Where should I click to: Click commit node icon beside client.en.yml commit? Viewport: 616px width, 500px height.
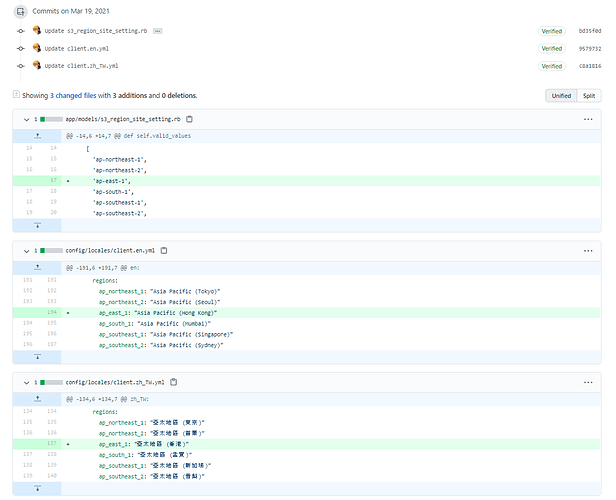21,49
